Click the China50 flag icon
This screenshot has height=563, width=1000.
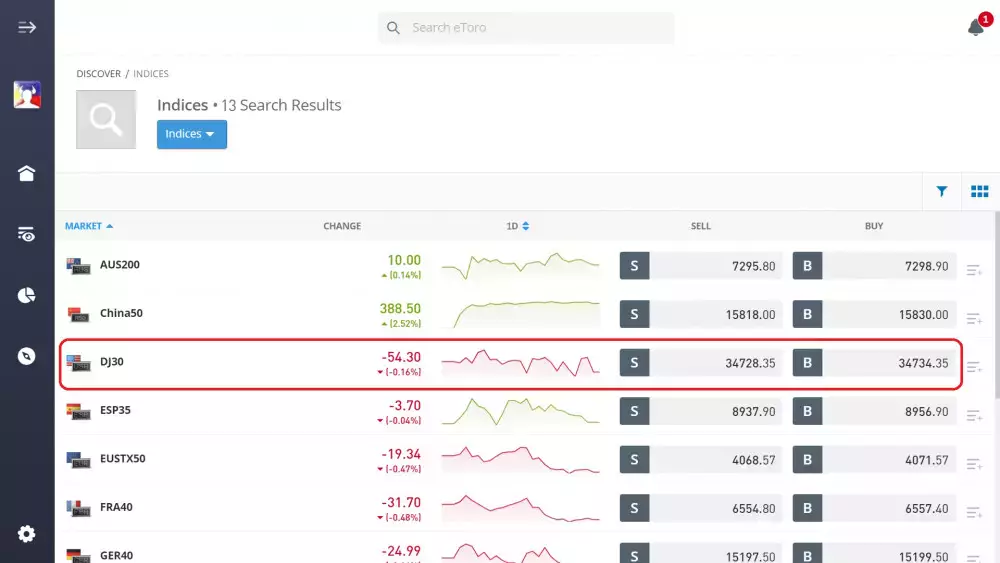(x=78, y=314)
